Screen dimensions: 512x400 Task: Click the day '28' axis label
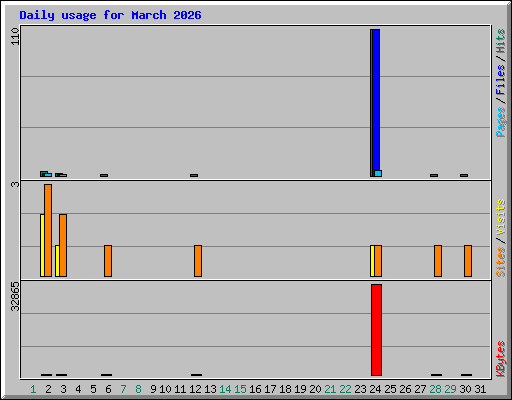pos(435,389)
